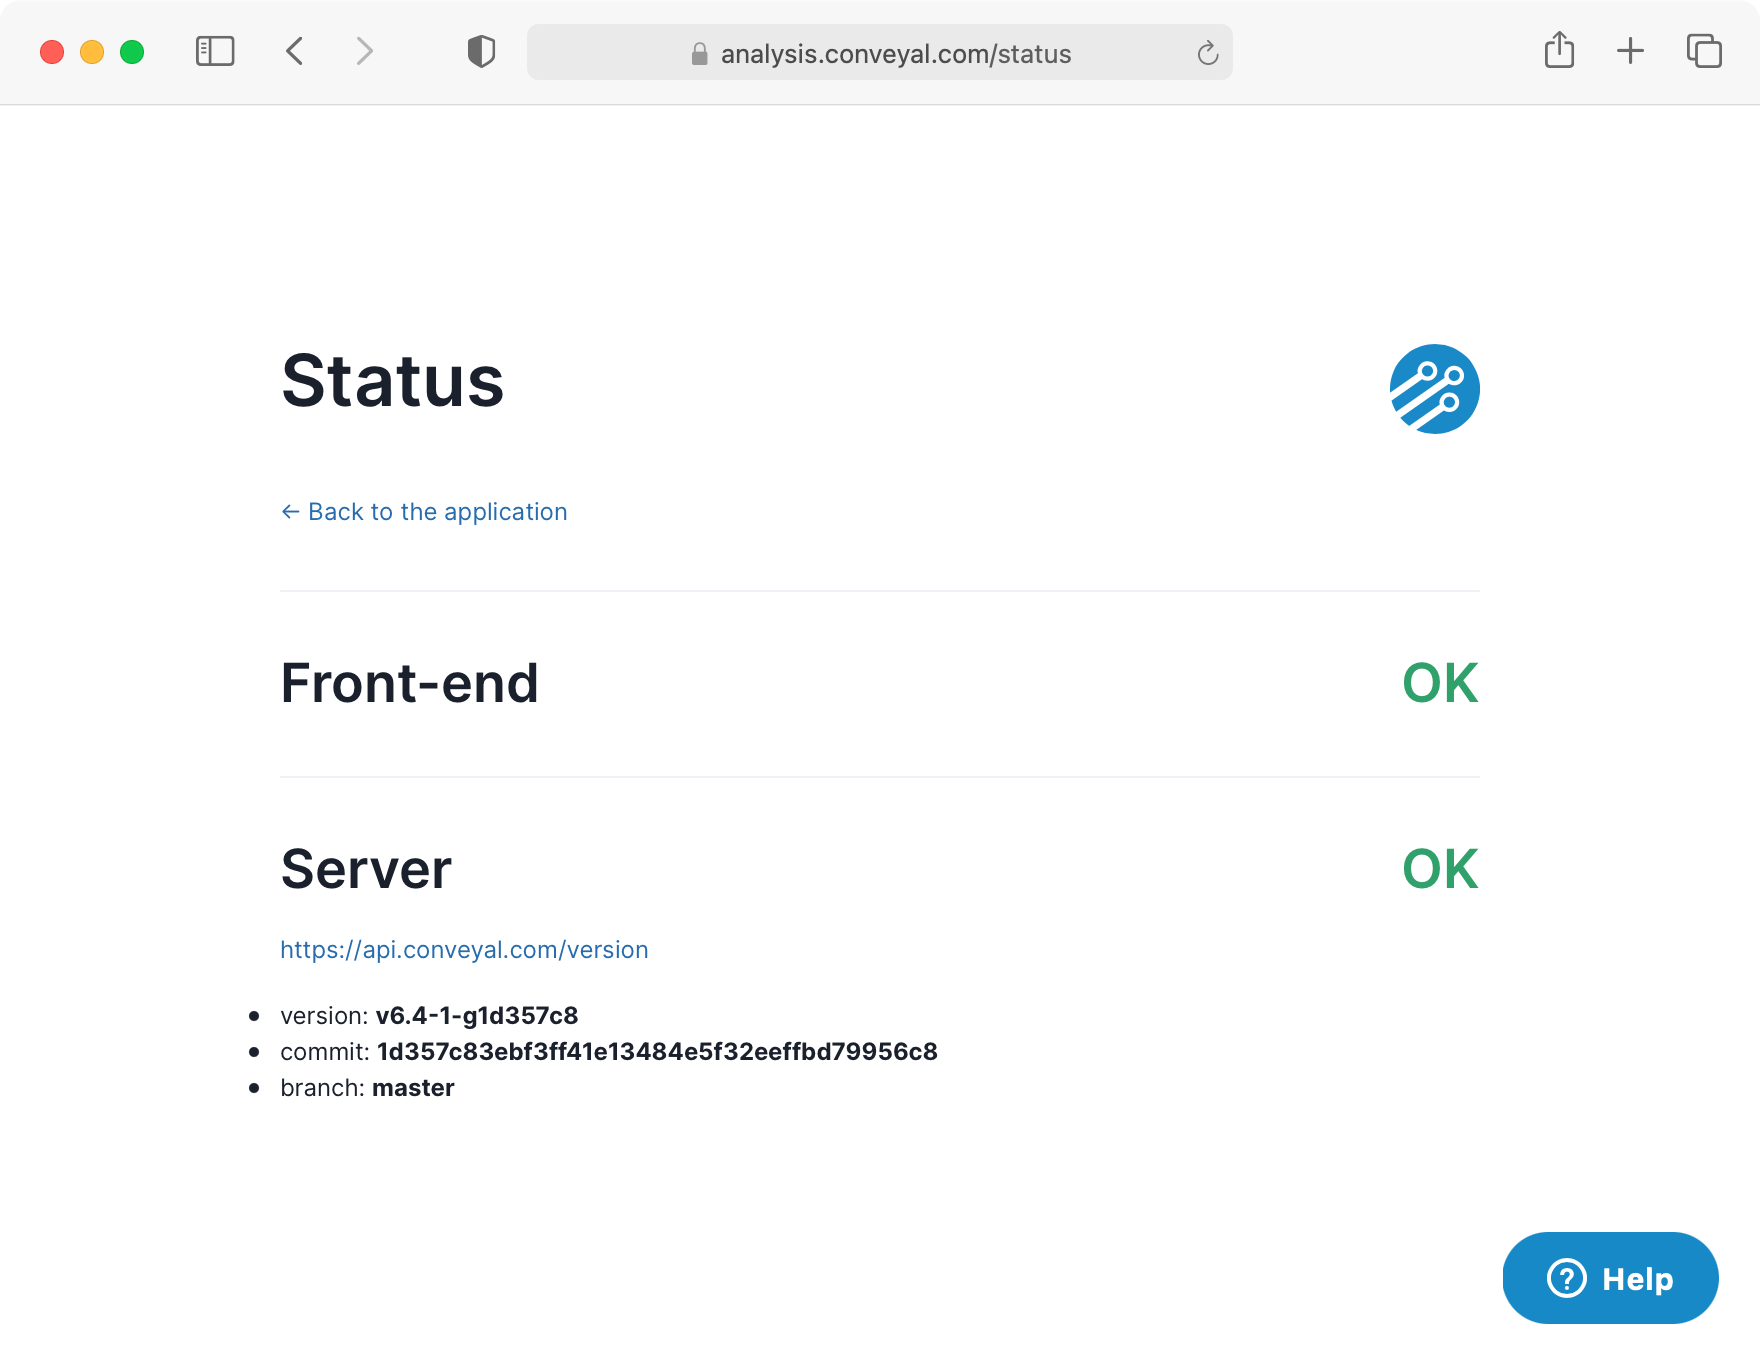
Task: Click the share icon in toolbar
Action: pyautogui.click(x=1558, y=50)
